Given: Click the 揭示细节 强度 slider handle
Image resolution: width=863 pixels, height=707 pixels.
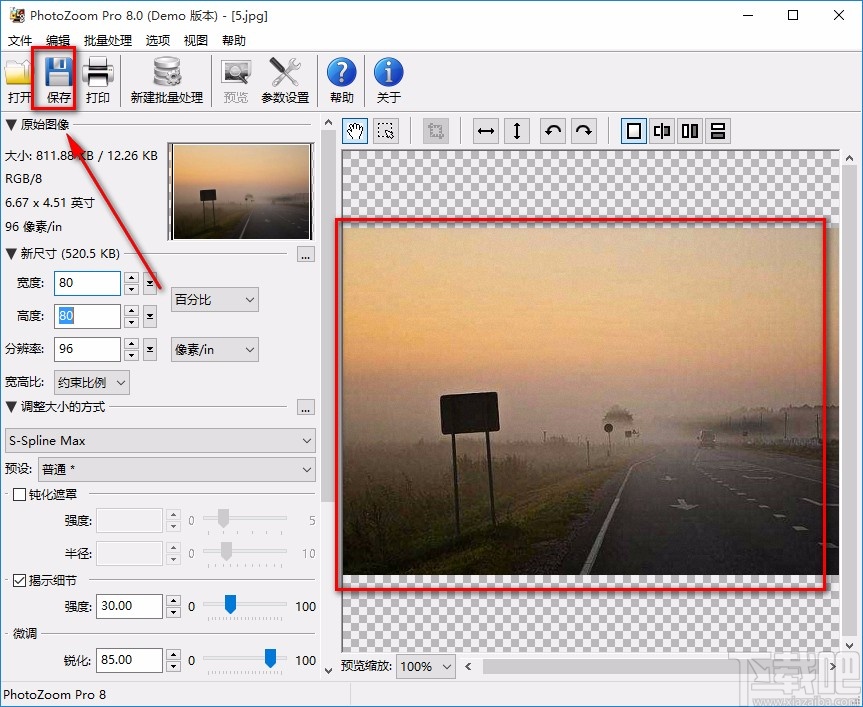Looking at the screenshot, I should click(x=231, y=604).
